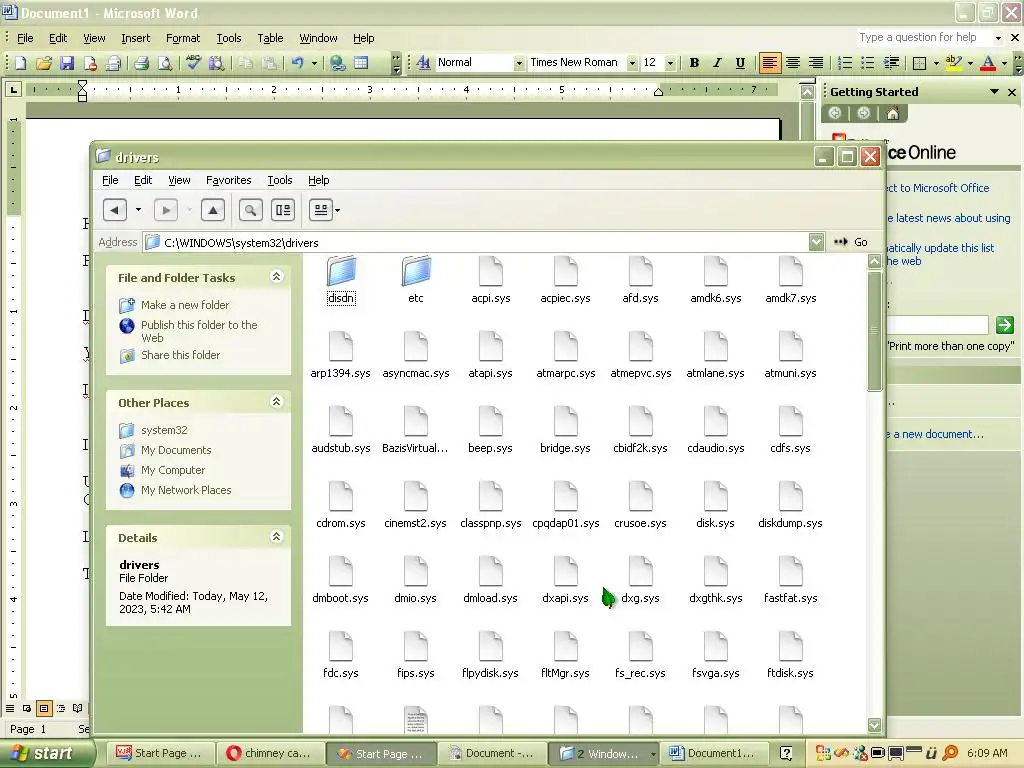This screenshot has width=1024, height=768.
Task: Open system32 in Other Places
Action: (164, 430)
